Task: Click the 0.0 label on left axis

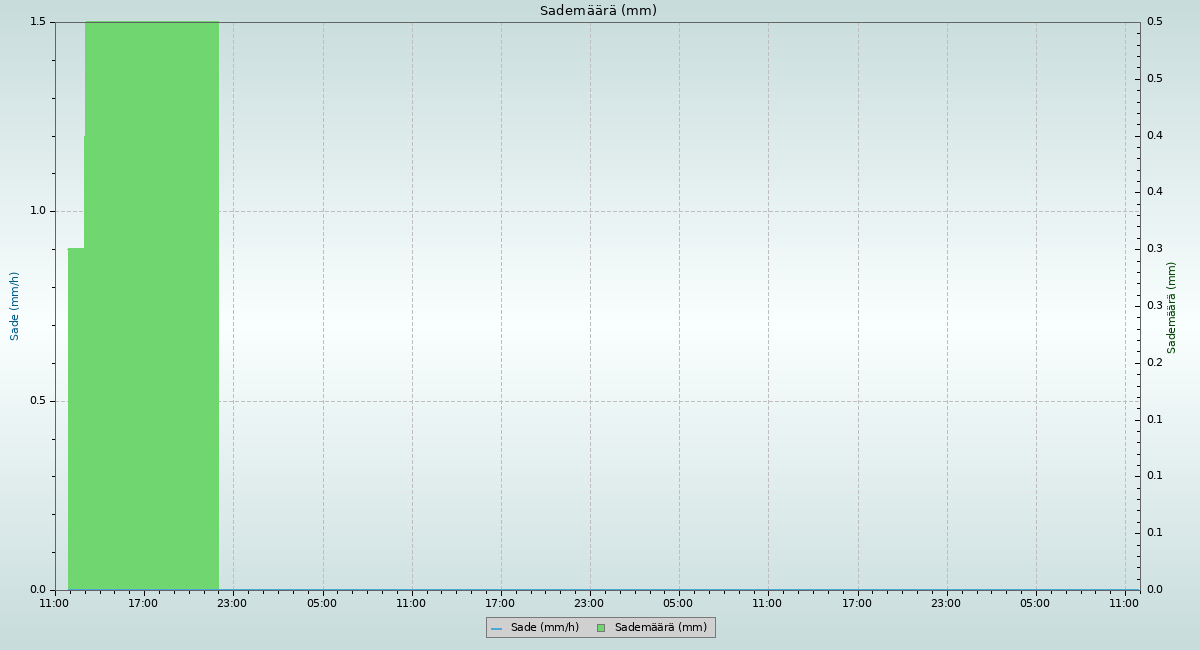Action: click(x=39, y=590)
